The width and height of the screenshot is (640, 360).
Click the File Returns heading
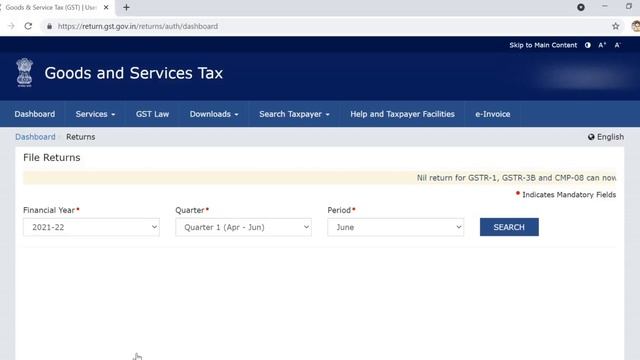(51, 158)
